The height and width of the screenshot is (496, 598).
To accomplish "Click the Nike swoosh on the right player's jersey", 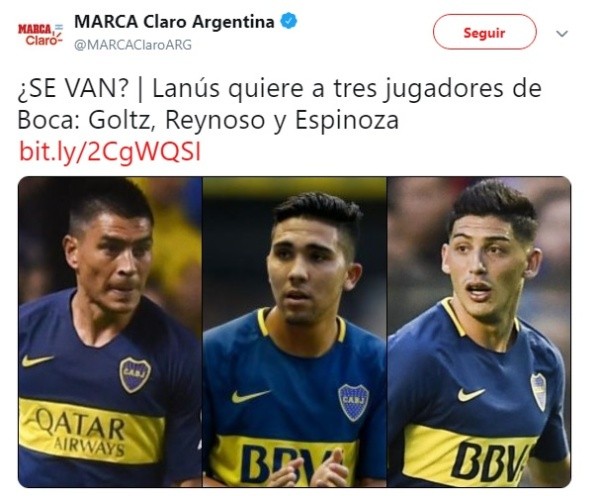I will click(x=471, y=394).
